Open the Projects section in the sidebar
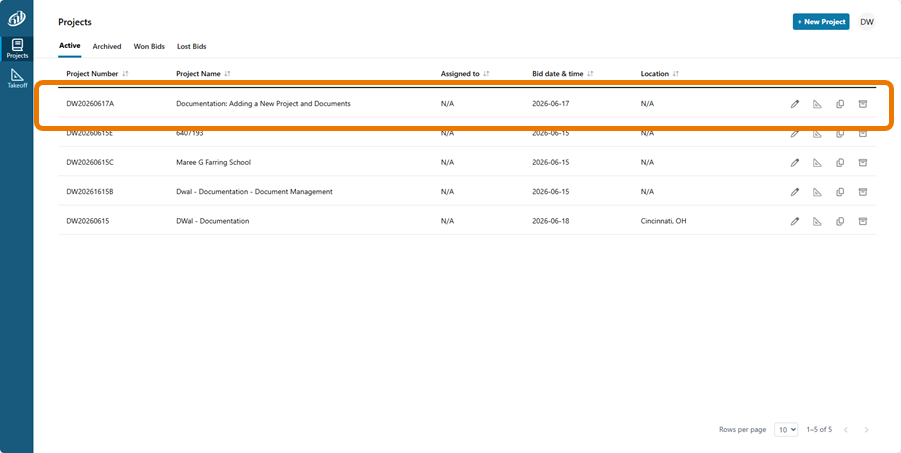Viewport: 901px width, 453px height. pyautogui.click(x=17, y=49)
